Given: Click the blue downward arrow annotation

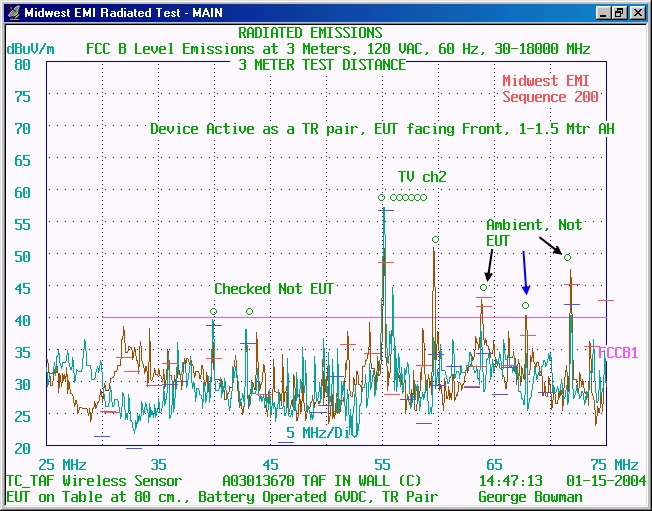Looking at the screenshot, I should [524, 272].
